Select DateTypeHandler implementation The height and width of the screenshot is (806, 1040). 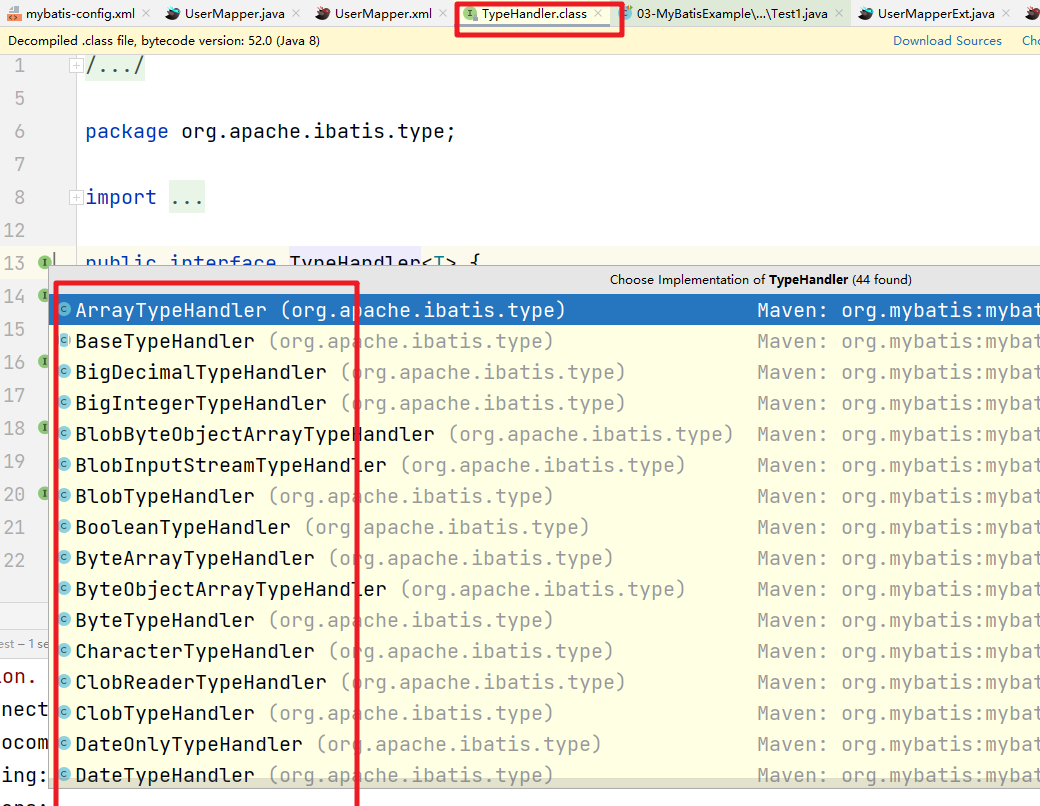545,775
